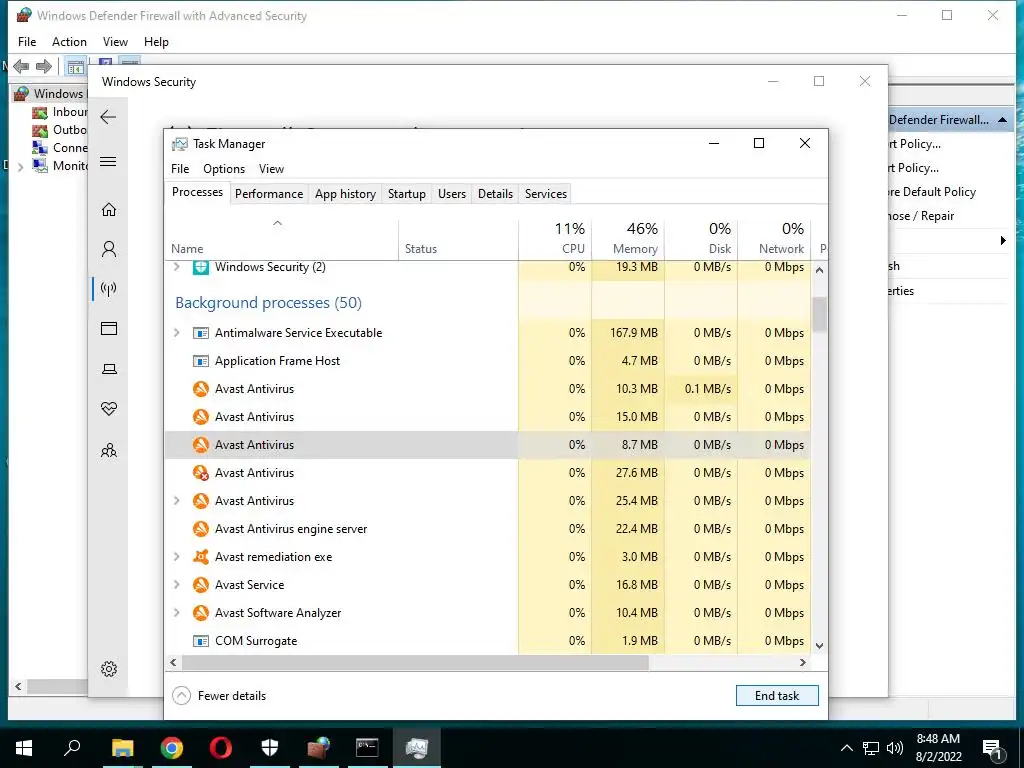Image resolution: width=1024 pixels, height=768 pixels.
Task: Click the Windows Security back arrow
Action: pos(108,118)
